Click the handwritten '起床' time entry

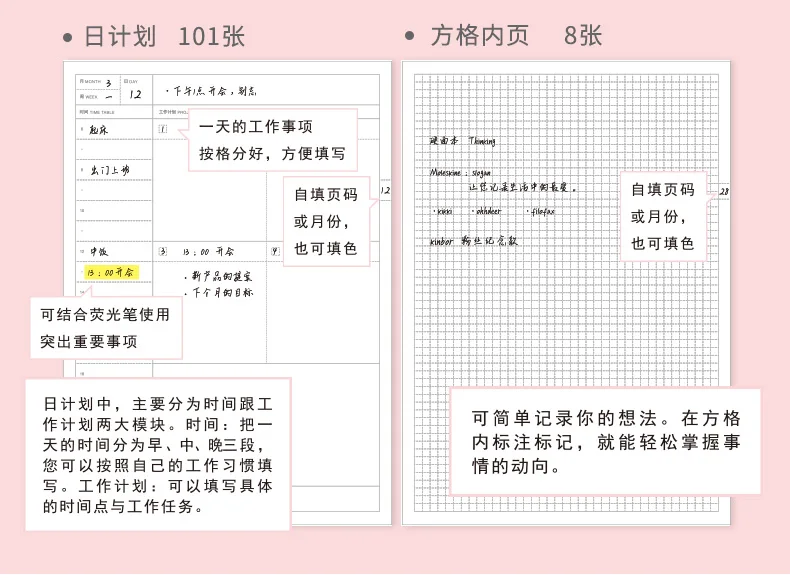(x=99, y=130)
